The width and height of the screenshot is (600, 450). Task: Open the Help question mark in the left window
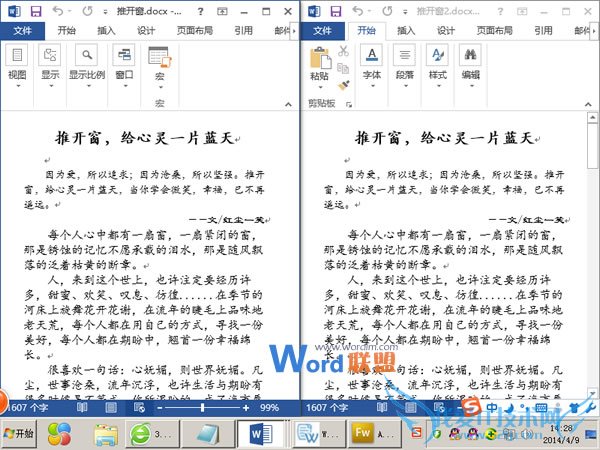tap(201, 11)
